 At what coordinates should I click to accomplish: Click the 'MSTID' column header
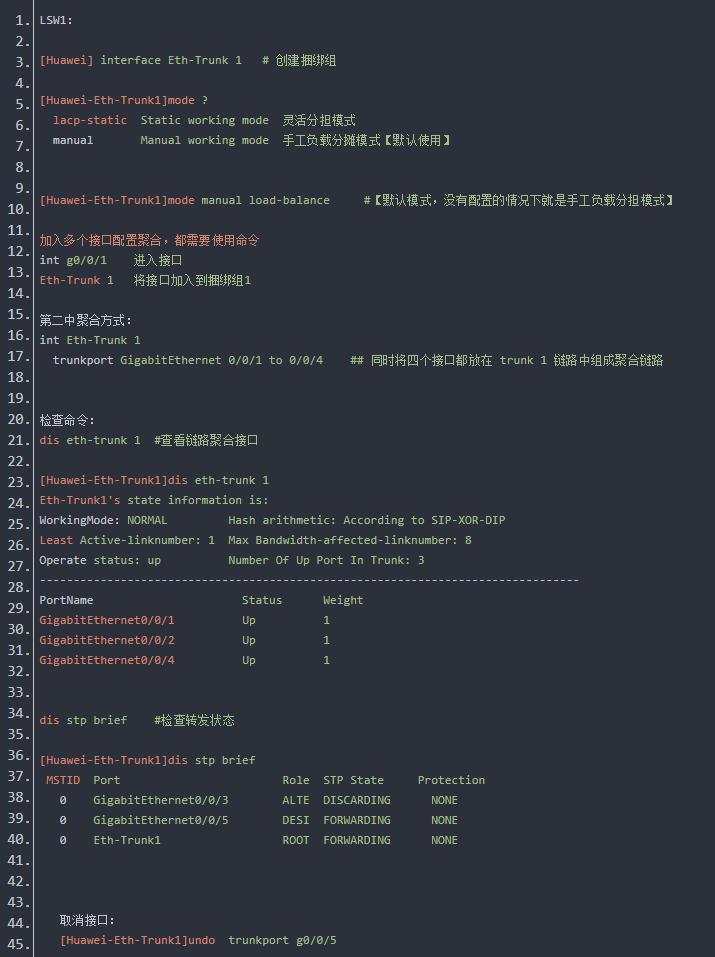coord(63,780)
